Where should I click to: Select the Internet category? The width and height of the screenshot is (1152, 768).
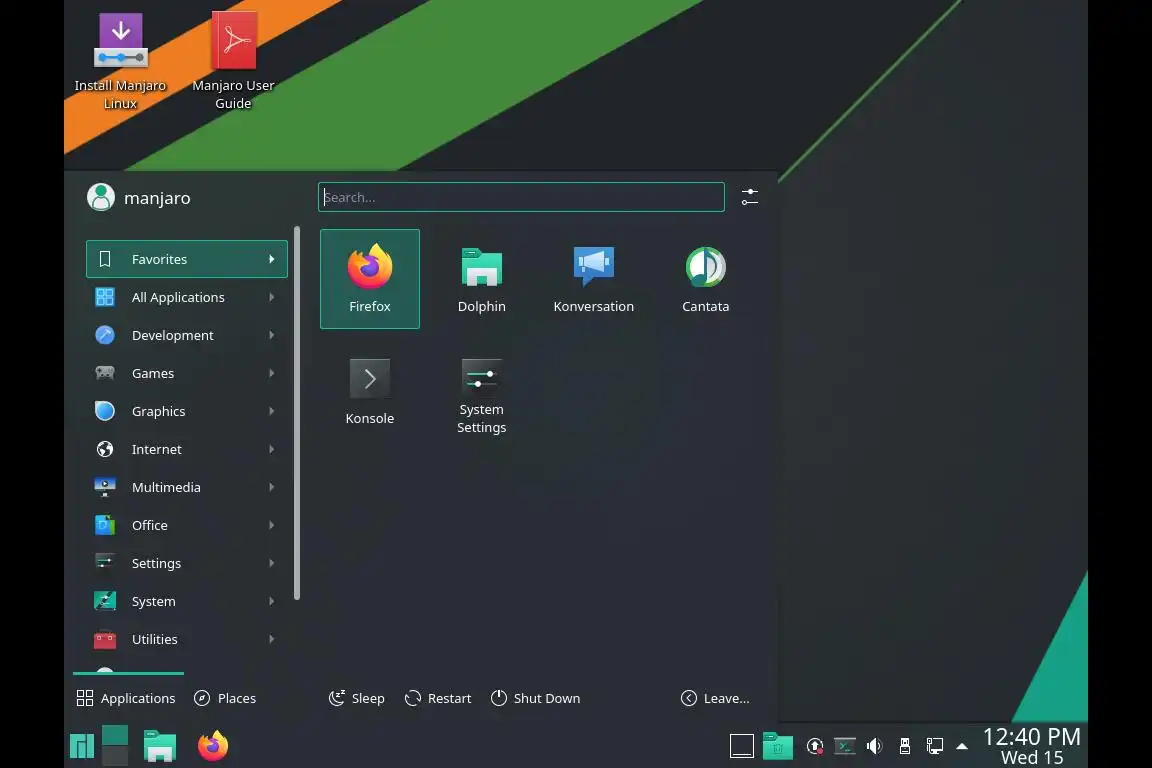click(x=187, y=449)
